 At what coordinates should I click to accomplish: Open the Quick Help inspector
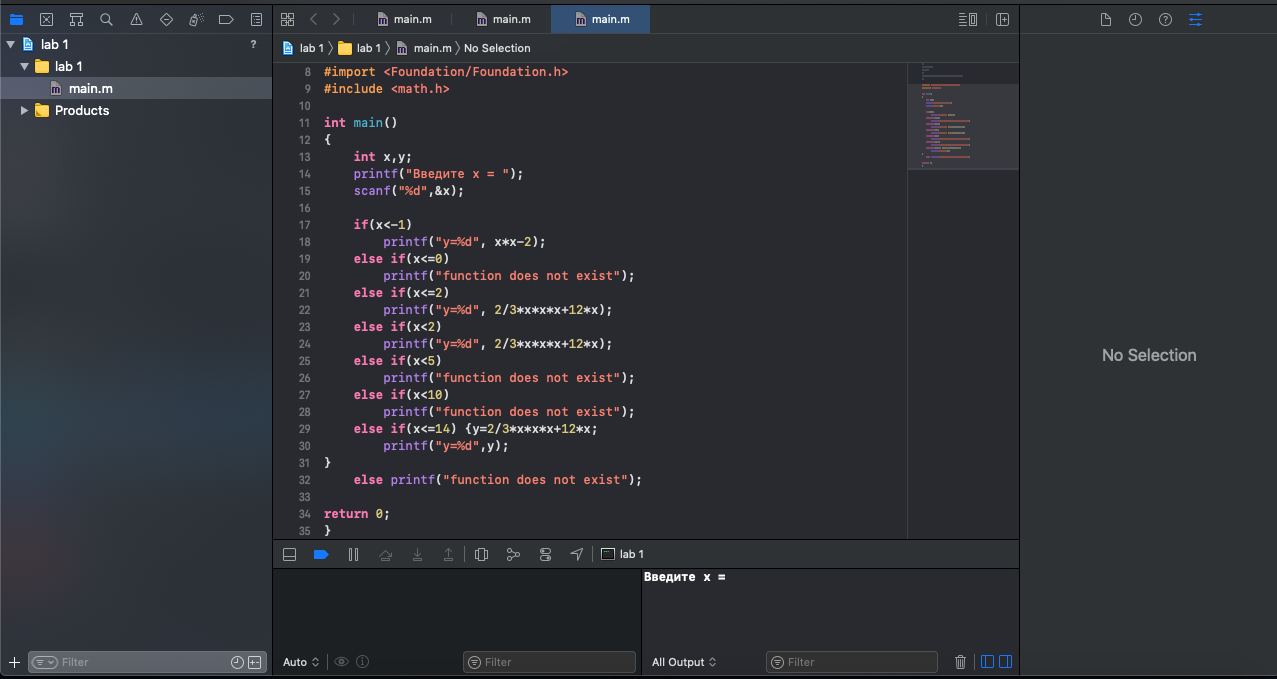pos(1165,19)
